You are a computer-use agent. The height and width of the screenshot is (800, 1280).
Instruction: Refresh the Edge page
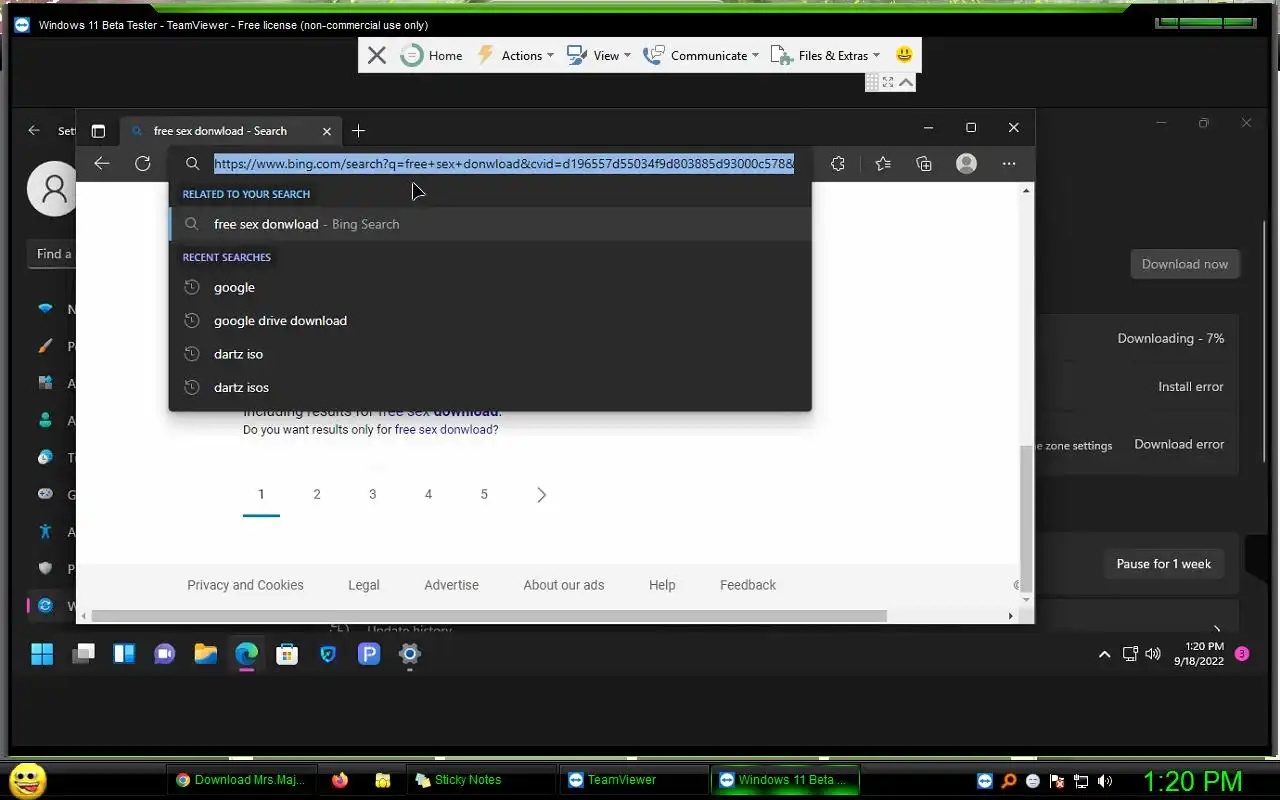[x=143, y=164]
